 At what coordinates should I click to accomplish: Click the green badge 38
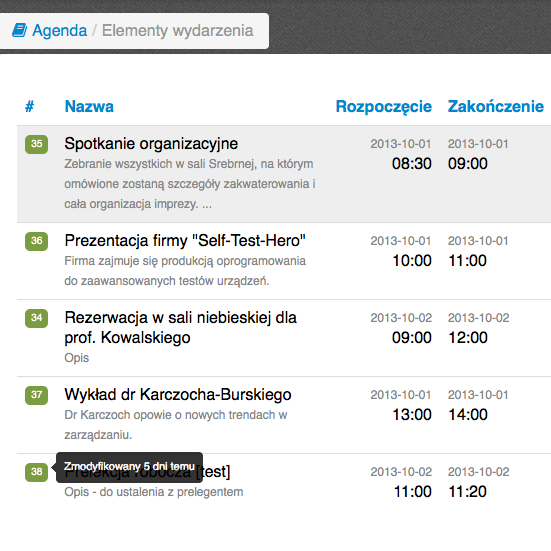[x=37, y=472]
